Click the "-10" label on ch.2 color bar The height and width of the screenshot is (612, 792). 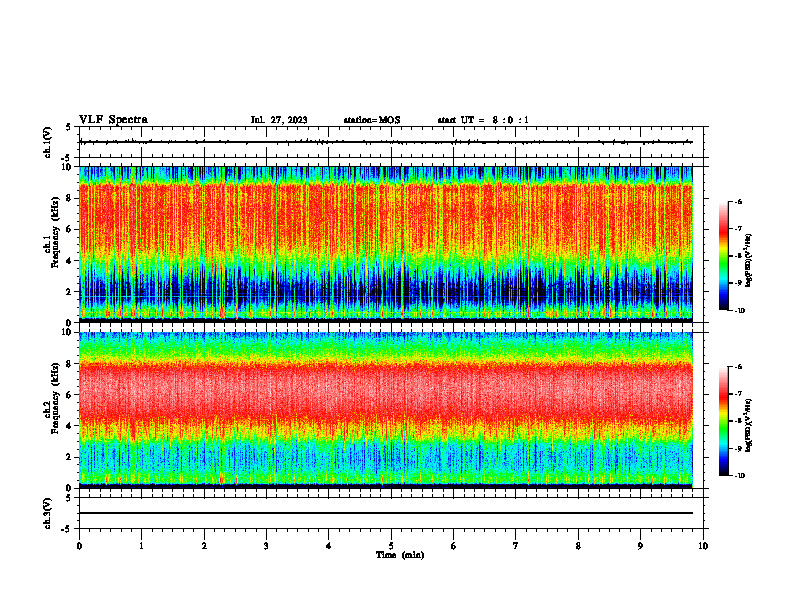click(x=739, y=476)
